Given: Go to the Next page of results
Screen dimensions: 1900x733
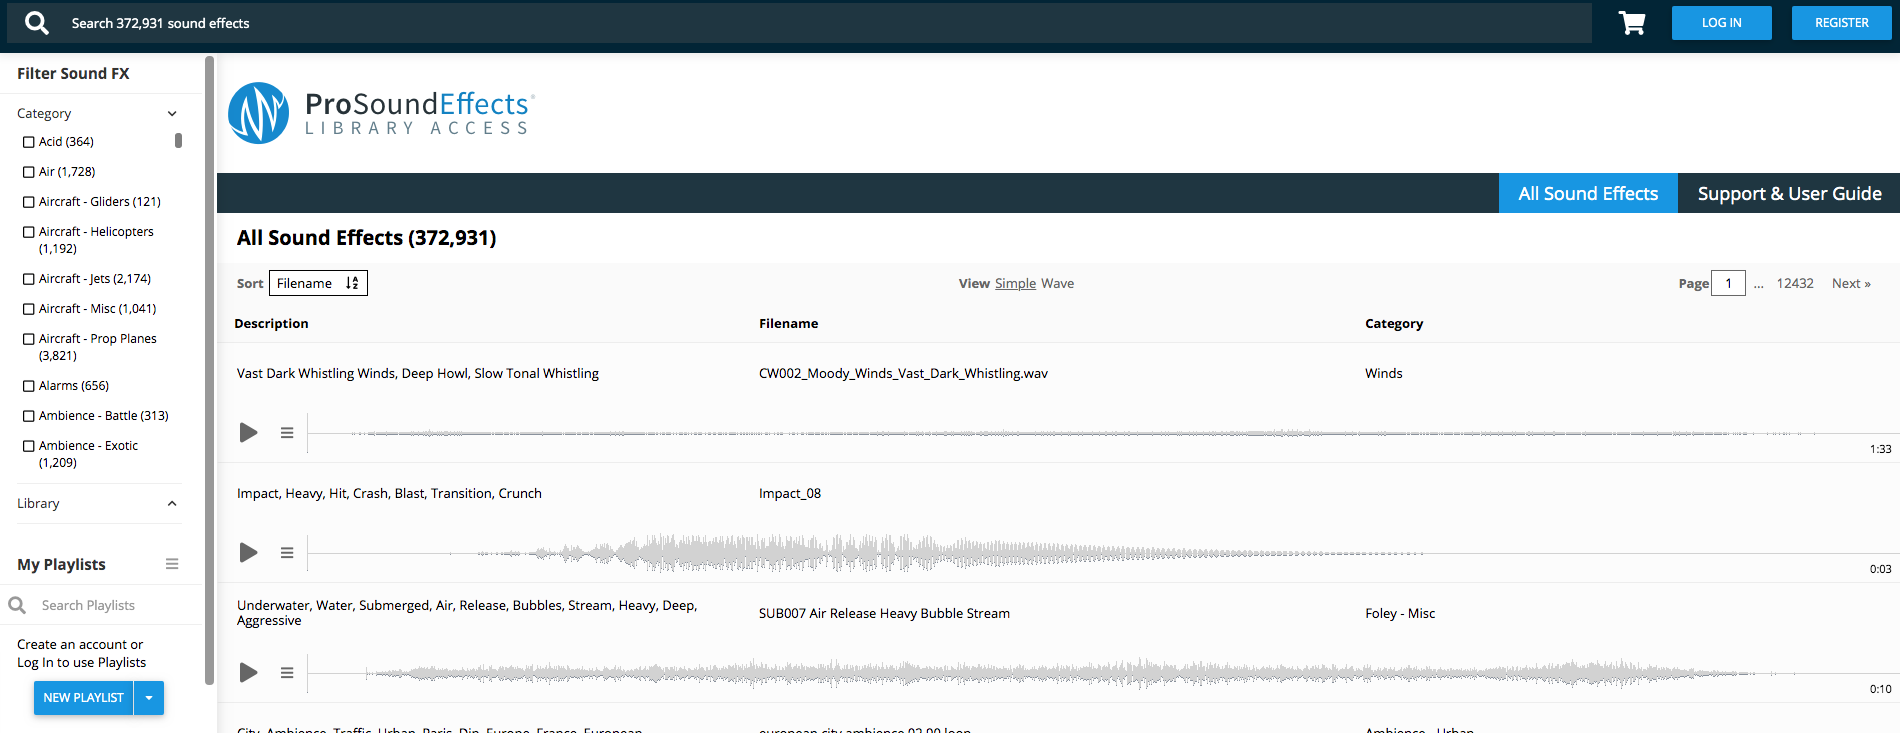Looking at the screenshot, I should tap(1851, 283).
